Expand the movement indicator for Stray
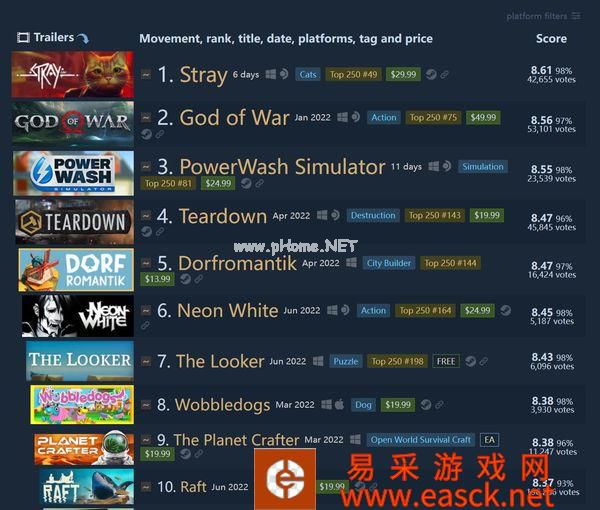This screenshot has height=510, width=600. pos(146,74)
